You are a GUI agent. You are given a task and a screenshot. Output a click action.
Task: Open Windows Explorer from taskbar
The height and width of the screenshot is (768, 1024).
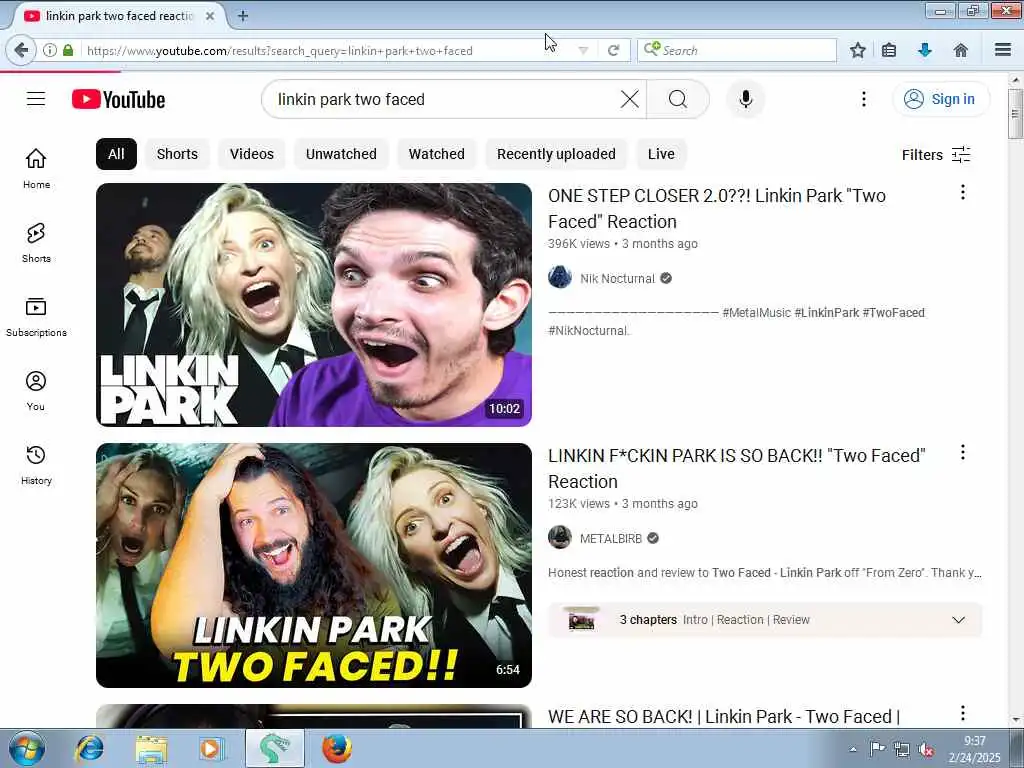[152, 748]
